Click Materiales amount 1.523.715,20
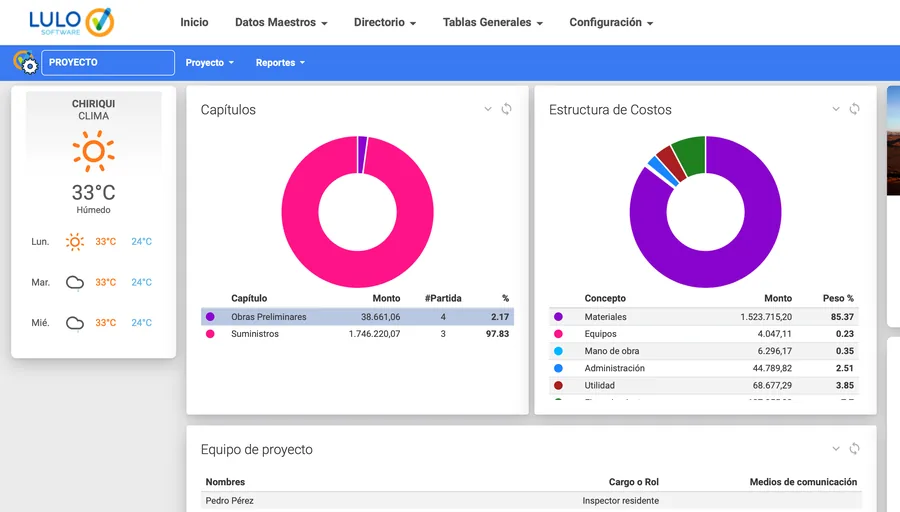Screen dimensions: 900x512 (x=766, y=317)
